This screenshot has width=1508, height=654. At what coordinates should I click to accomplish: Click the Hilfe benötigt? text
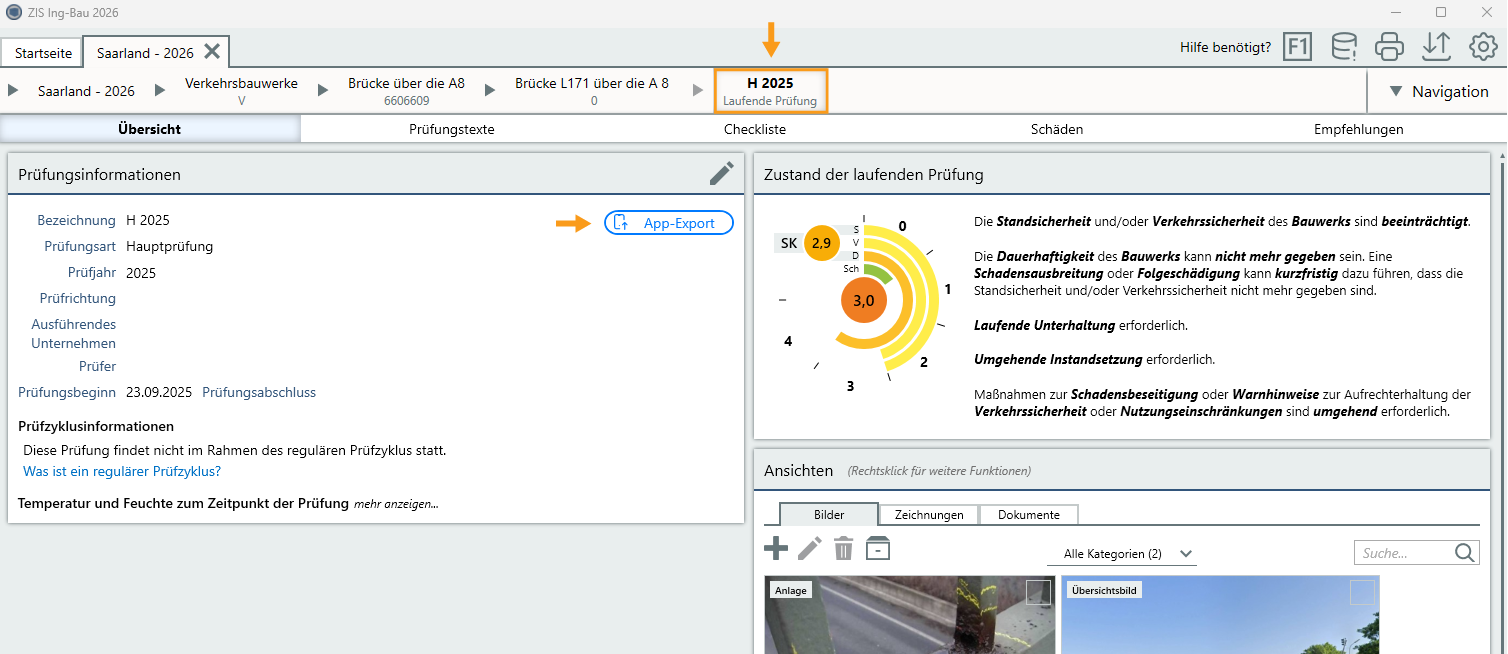click(1226, 47)
